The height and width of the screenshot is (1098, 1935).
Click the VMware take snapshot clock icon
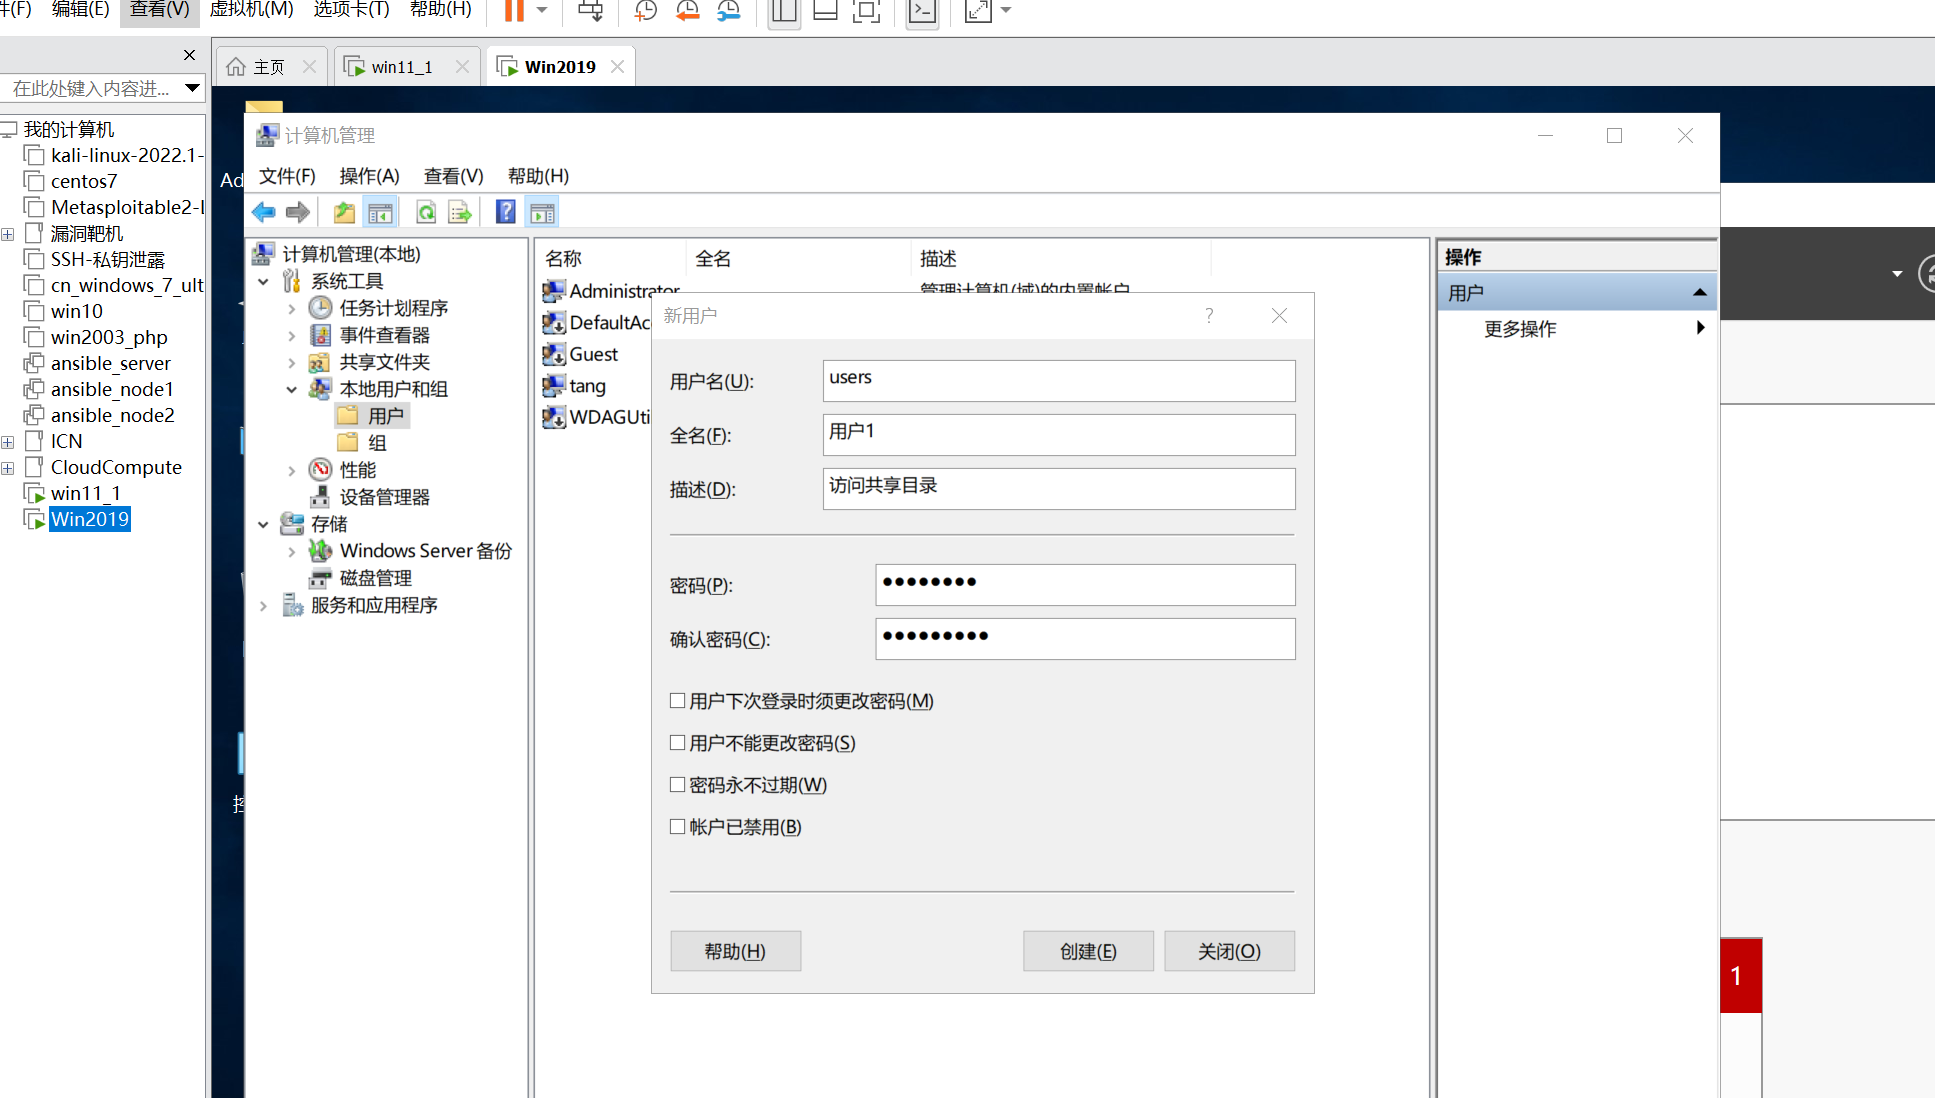click(646, 11)
